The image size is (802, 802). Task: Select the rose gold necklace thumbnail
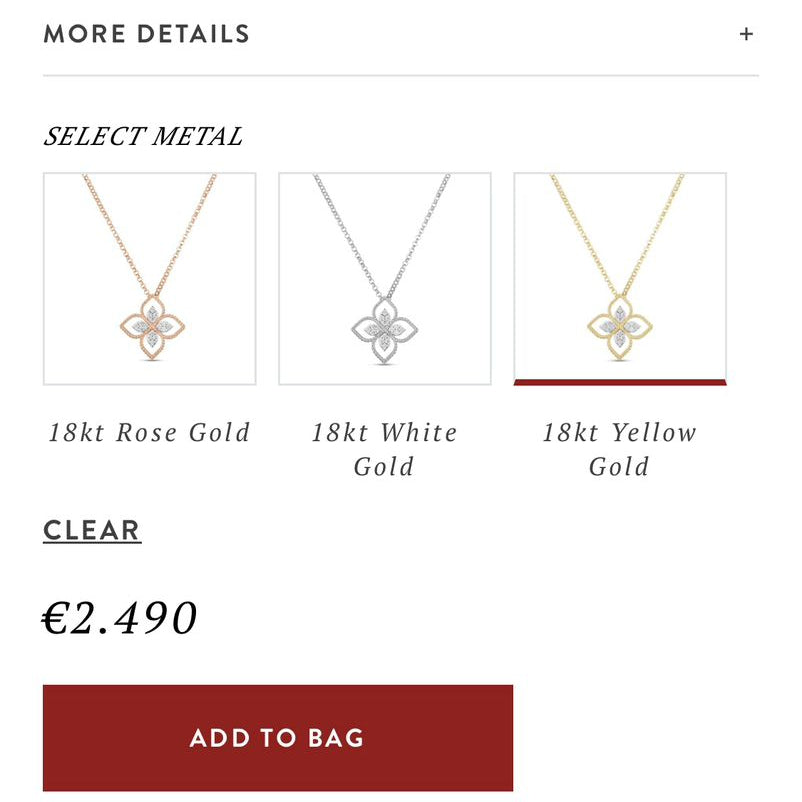(x=149, y=279)
